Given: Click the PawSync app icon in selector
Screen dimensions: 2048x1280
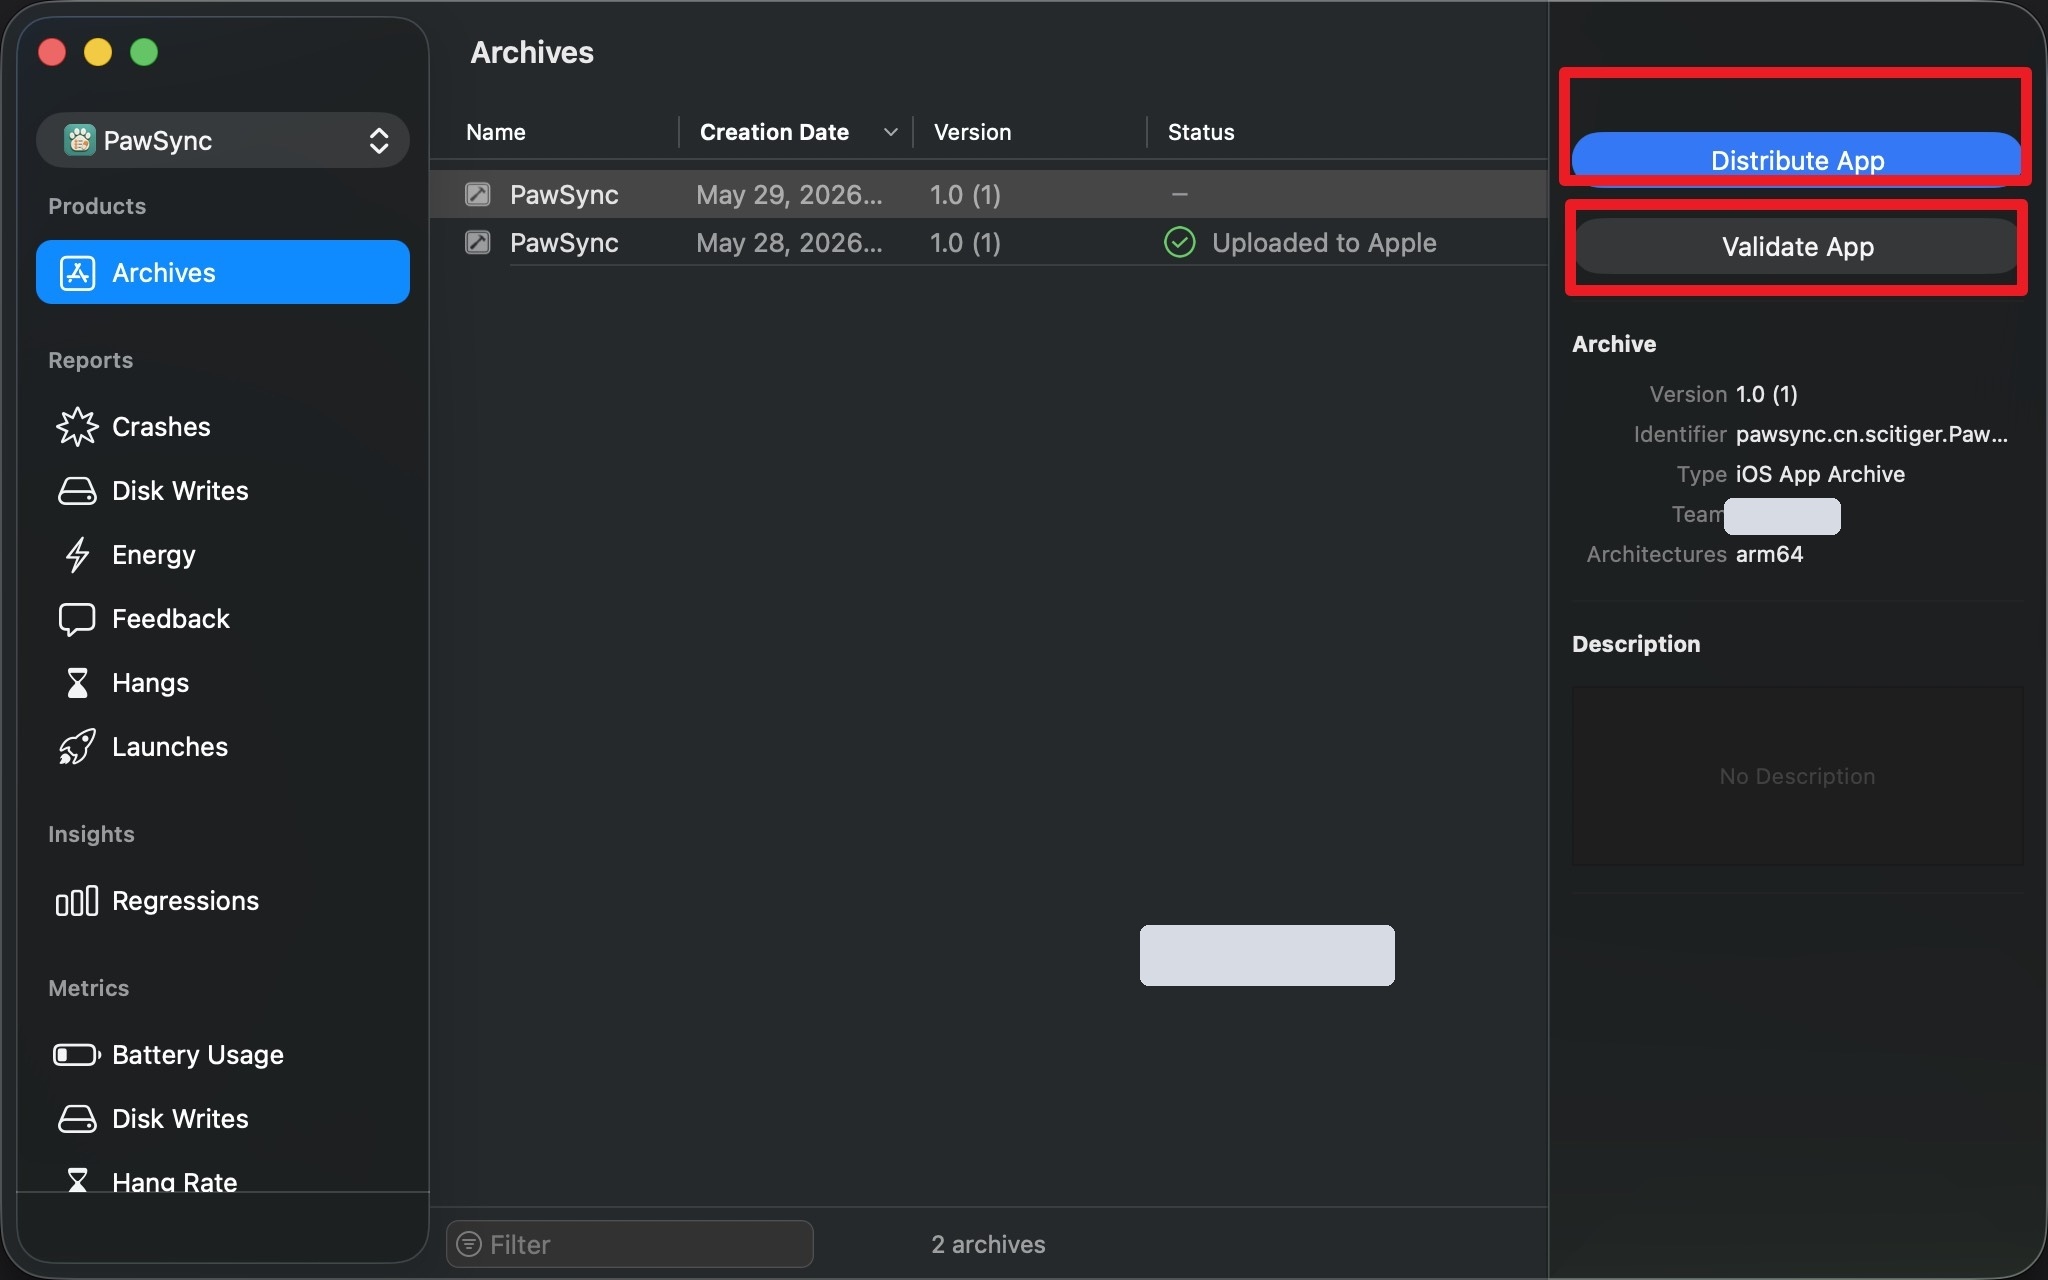Looking at the screenshot, I should [x=79, y=140].
